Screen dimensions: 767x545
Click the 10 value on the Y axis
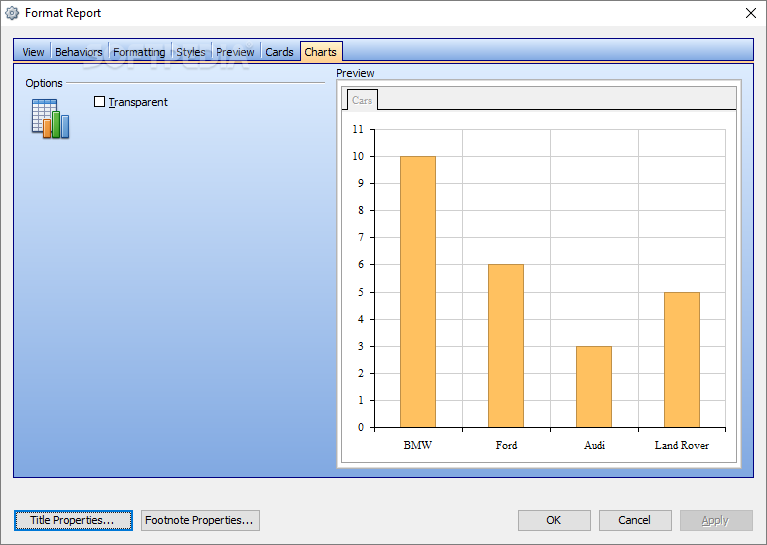[x=358, y=156]
